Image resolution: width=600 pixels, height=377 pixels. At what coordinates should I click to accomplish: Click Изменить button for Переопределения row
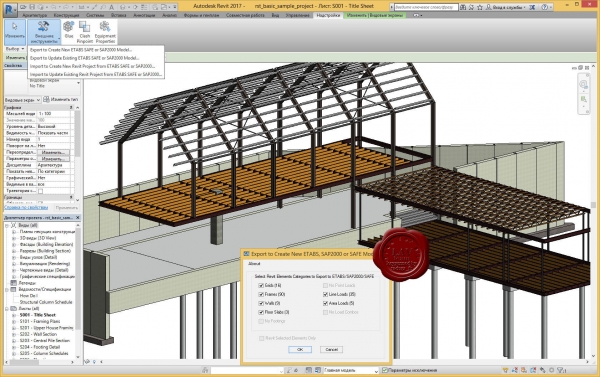pyautogui.click(x=53, y=152)
